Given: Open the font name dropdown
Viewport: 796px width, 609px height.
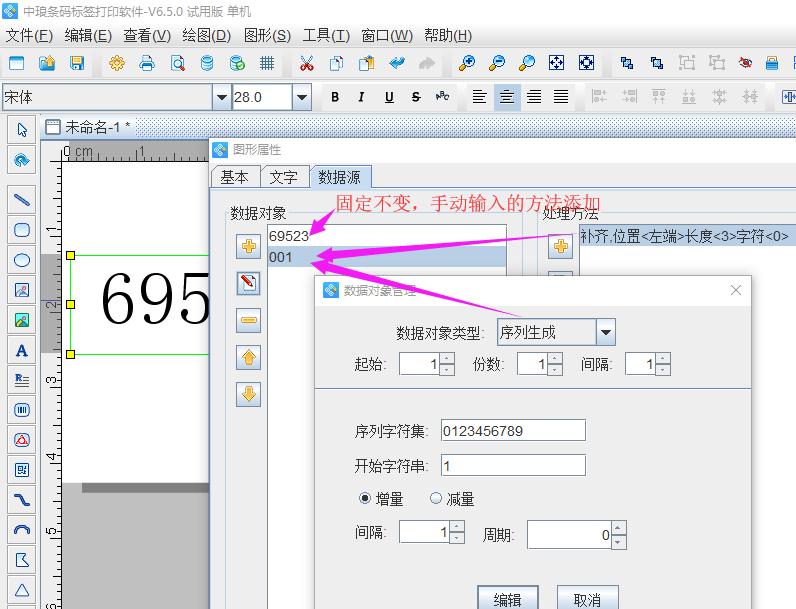Looking at the screenshot, I should pyautogui.click(x=221, y=96).
